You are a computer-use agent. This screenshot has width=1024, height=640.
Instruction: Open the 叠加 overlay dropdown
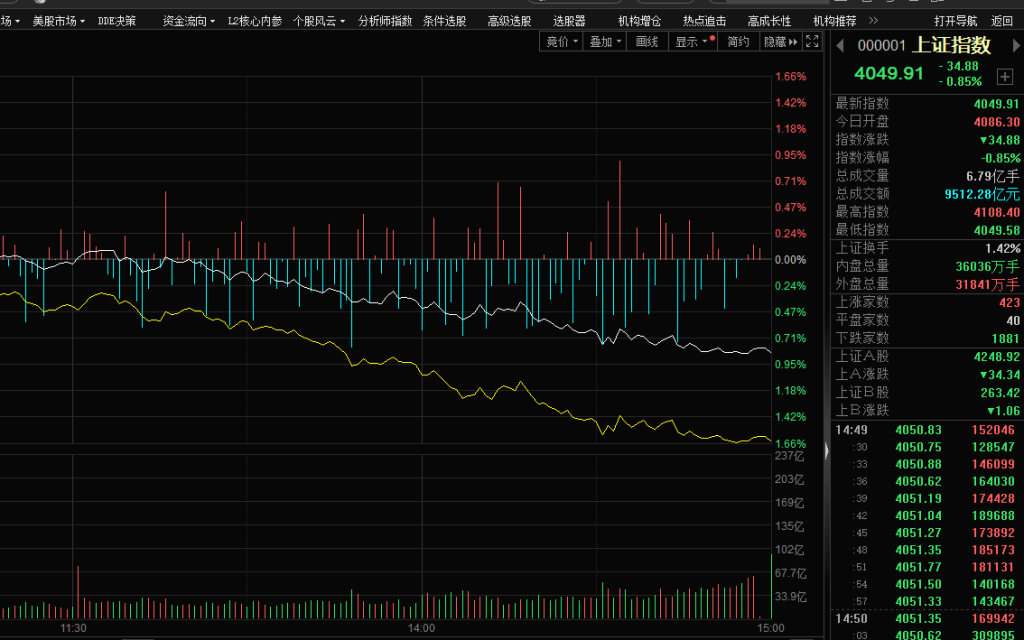tap(605, 41)
